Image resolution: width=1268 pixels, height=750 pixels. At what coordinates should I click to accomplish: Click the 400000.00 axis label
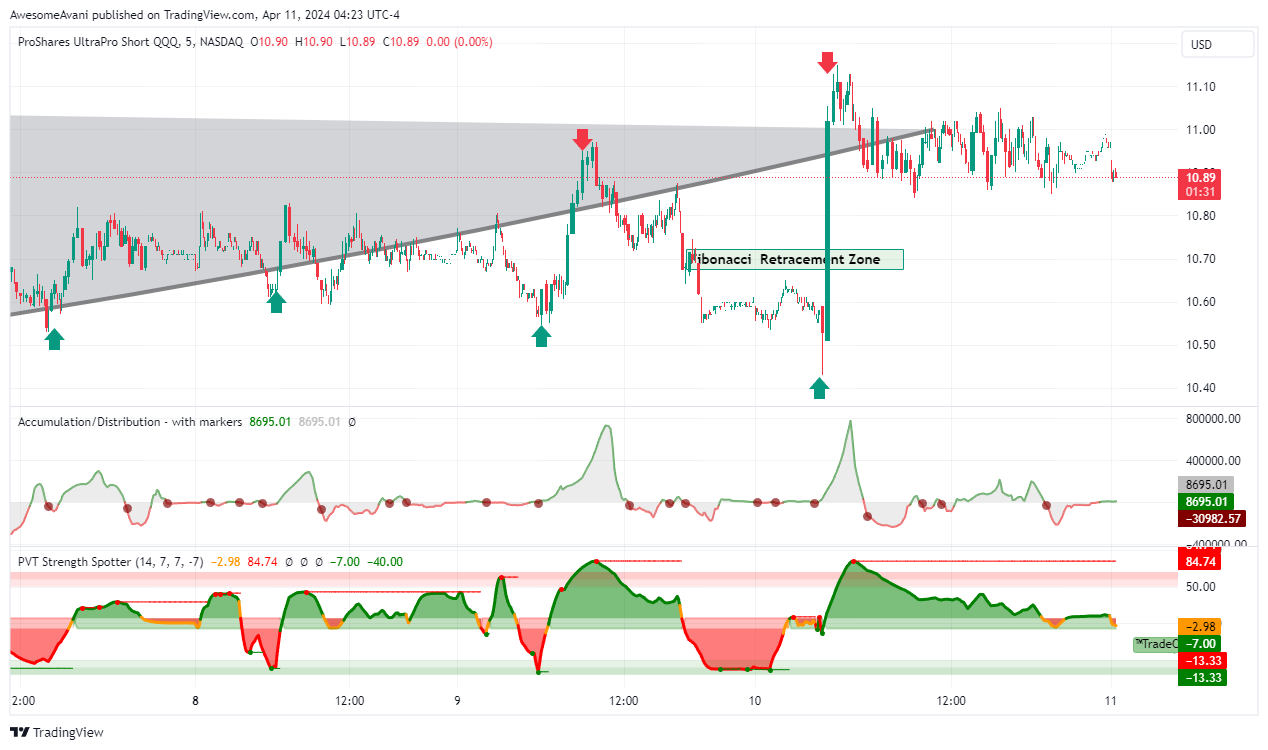coord(1213,461)
